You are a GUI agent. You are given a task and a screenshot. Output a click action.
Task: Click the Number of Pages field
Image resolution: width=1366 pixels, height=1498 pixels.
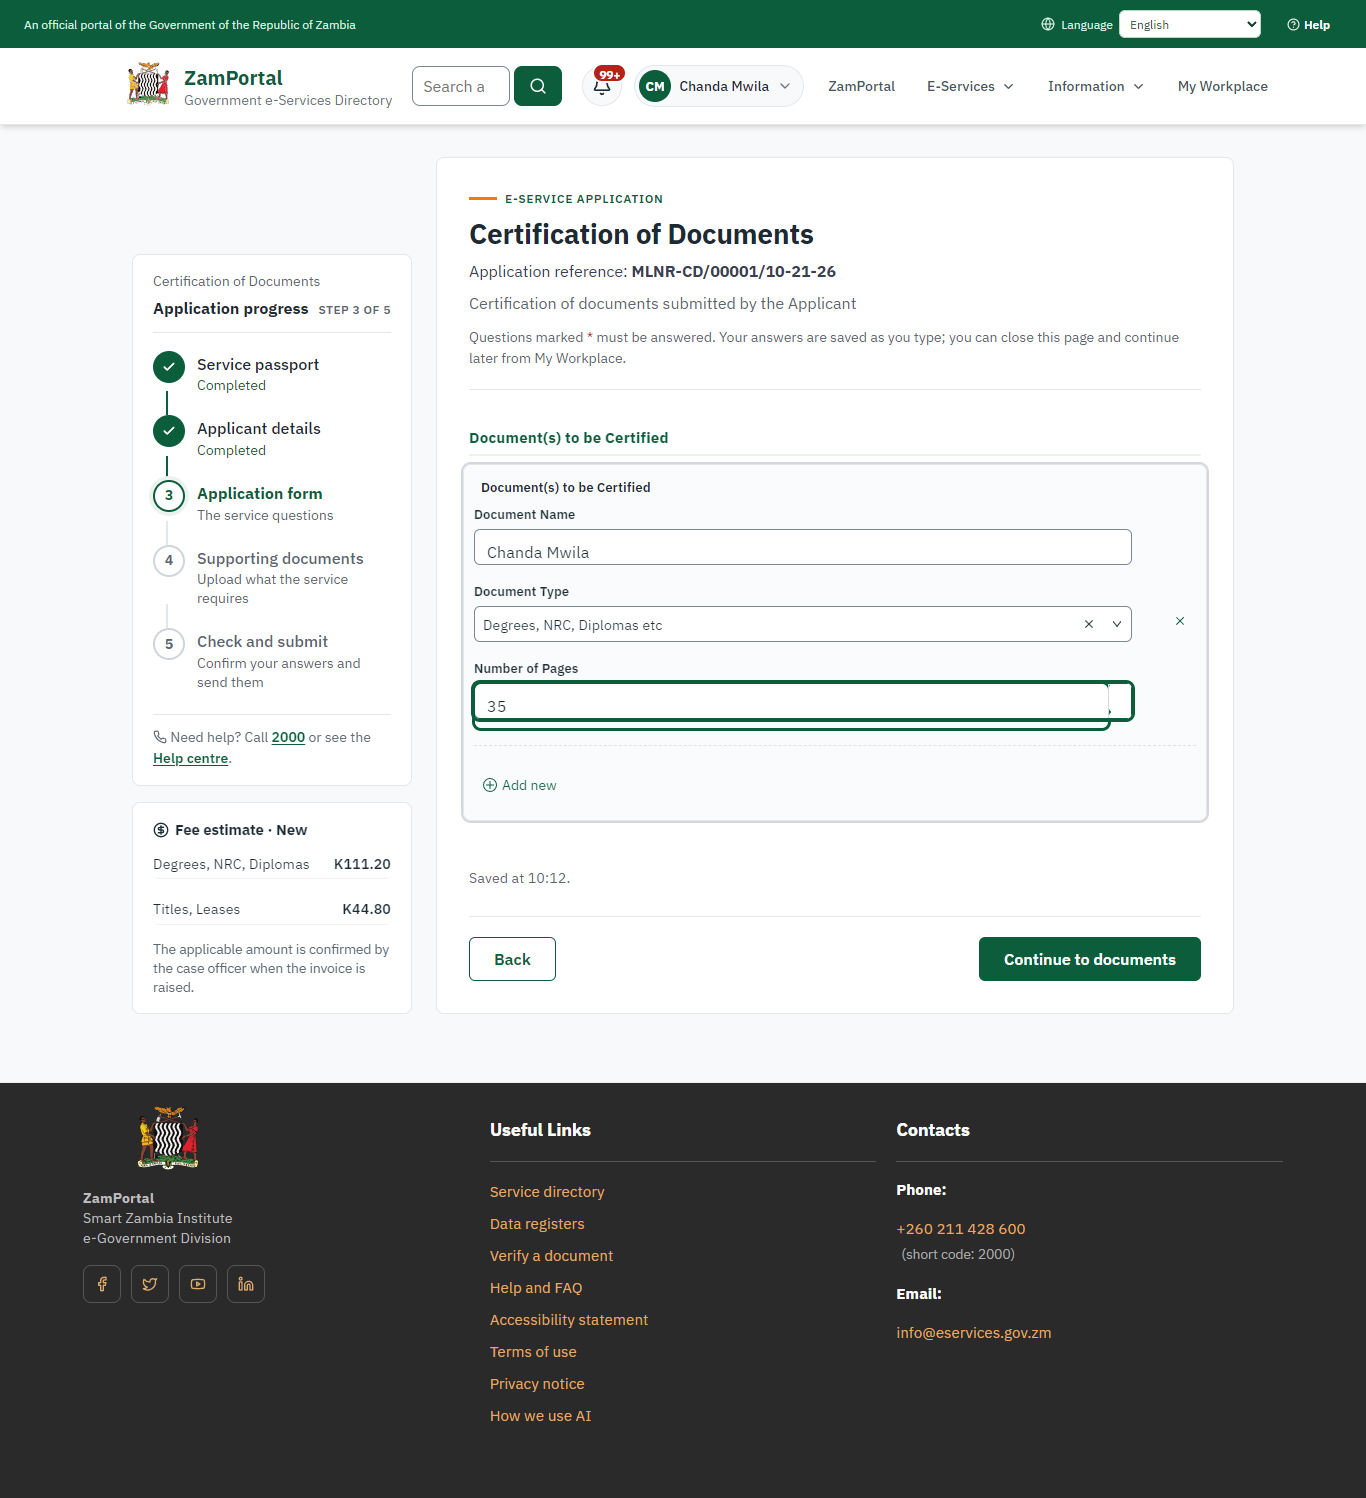click(803, 701)
